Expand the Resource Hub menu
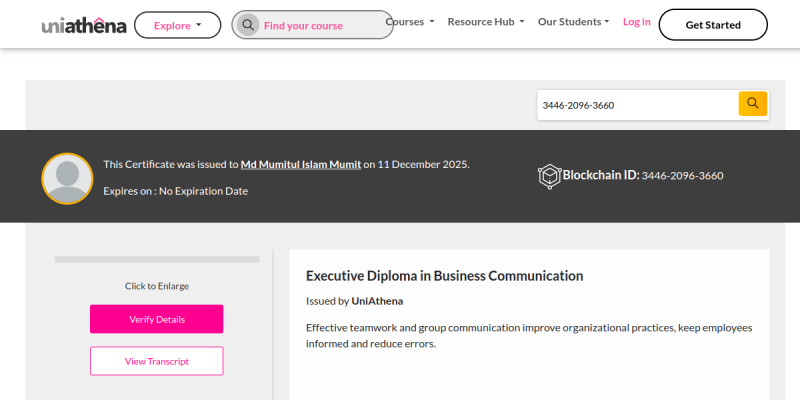800x400 pixels. click(x=486, y=22)
